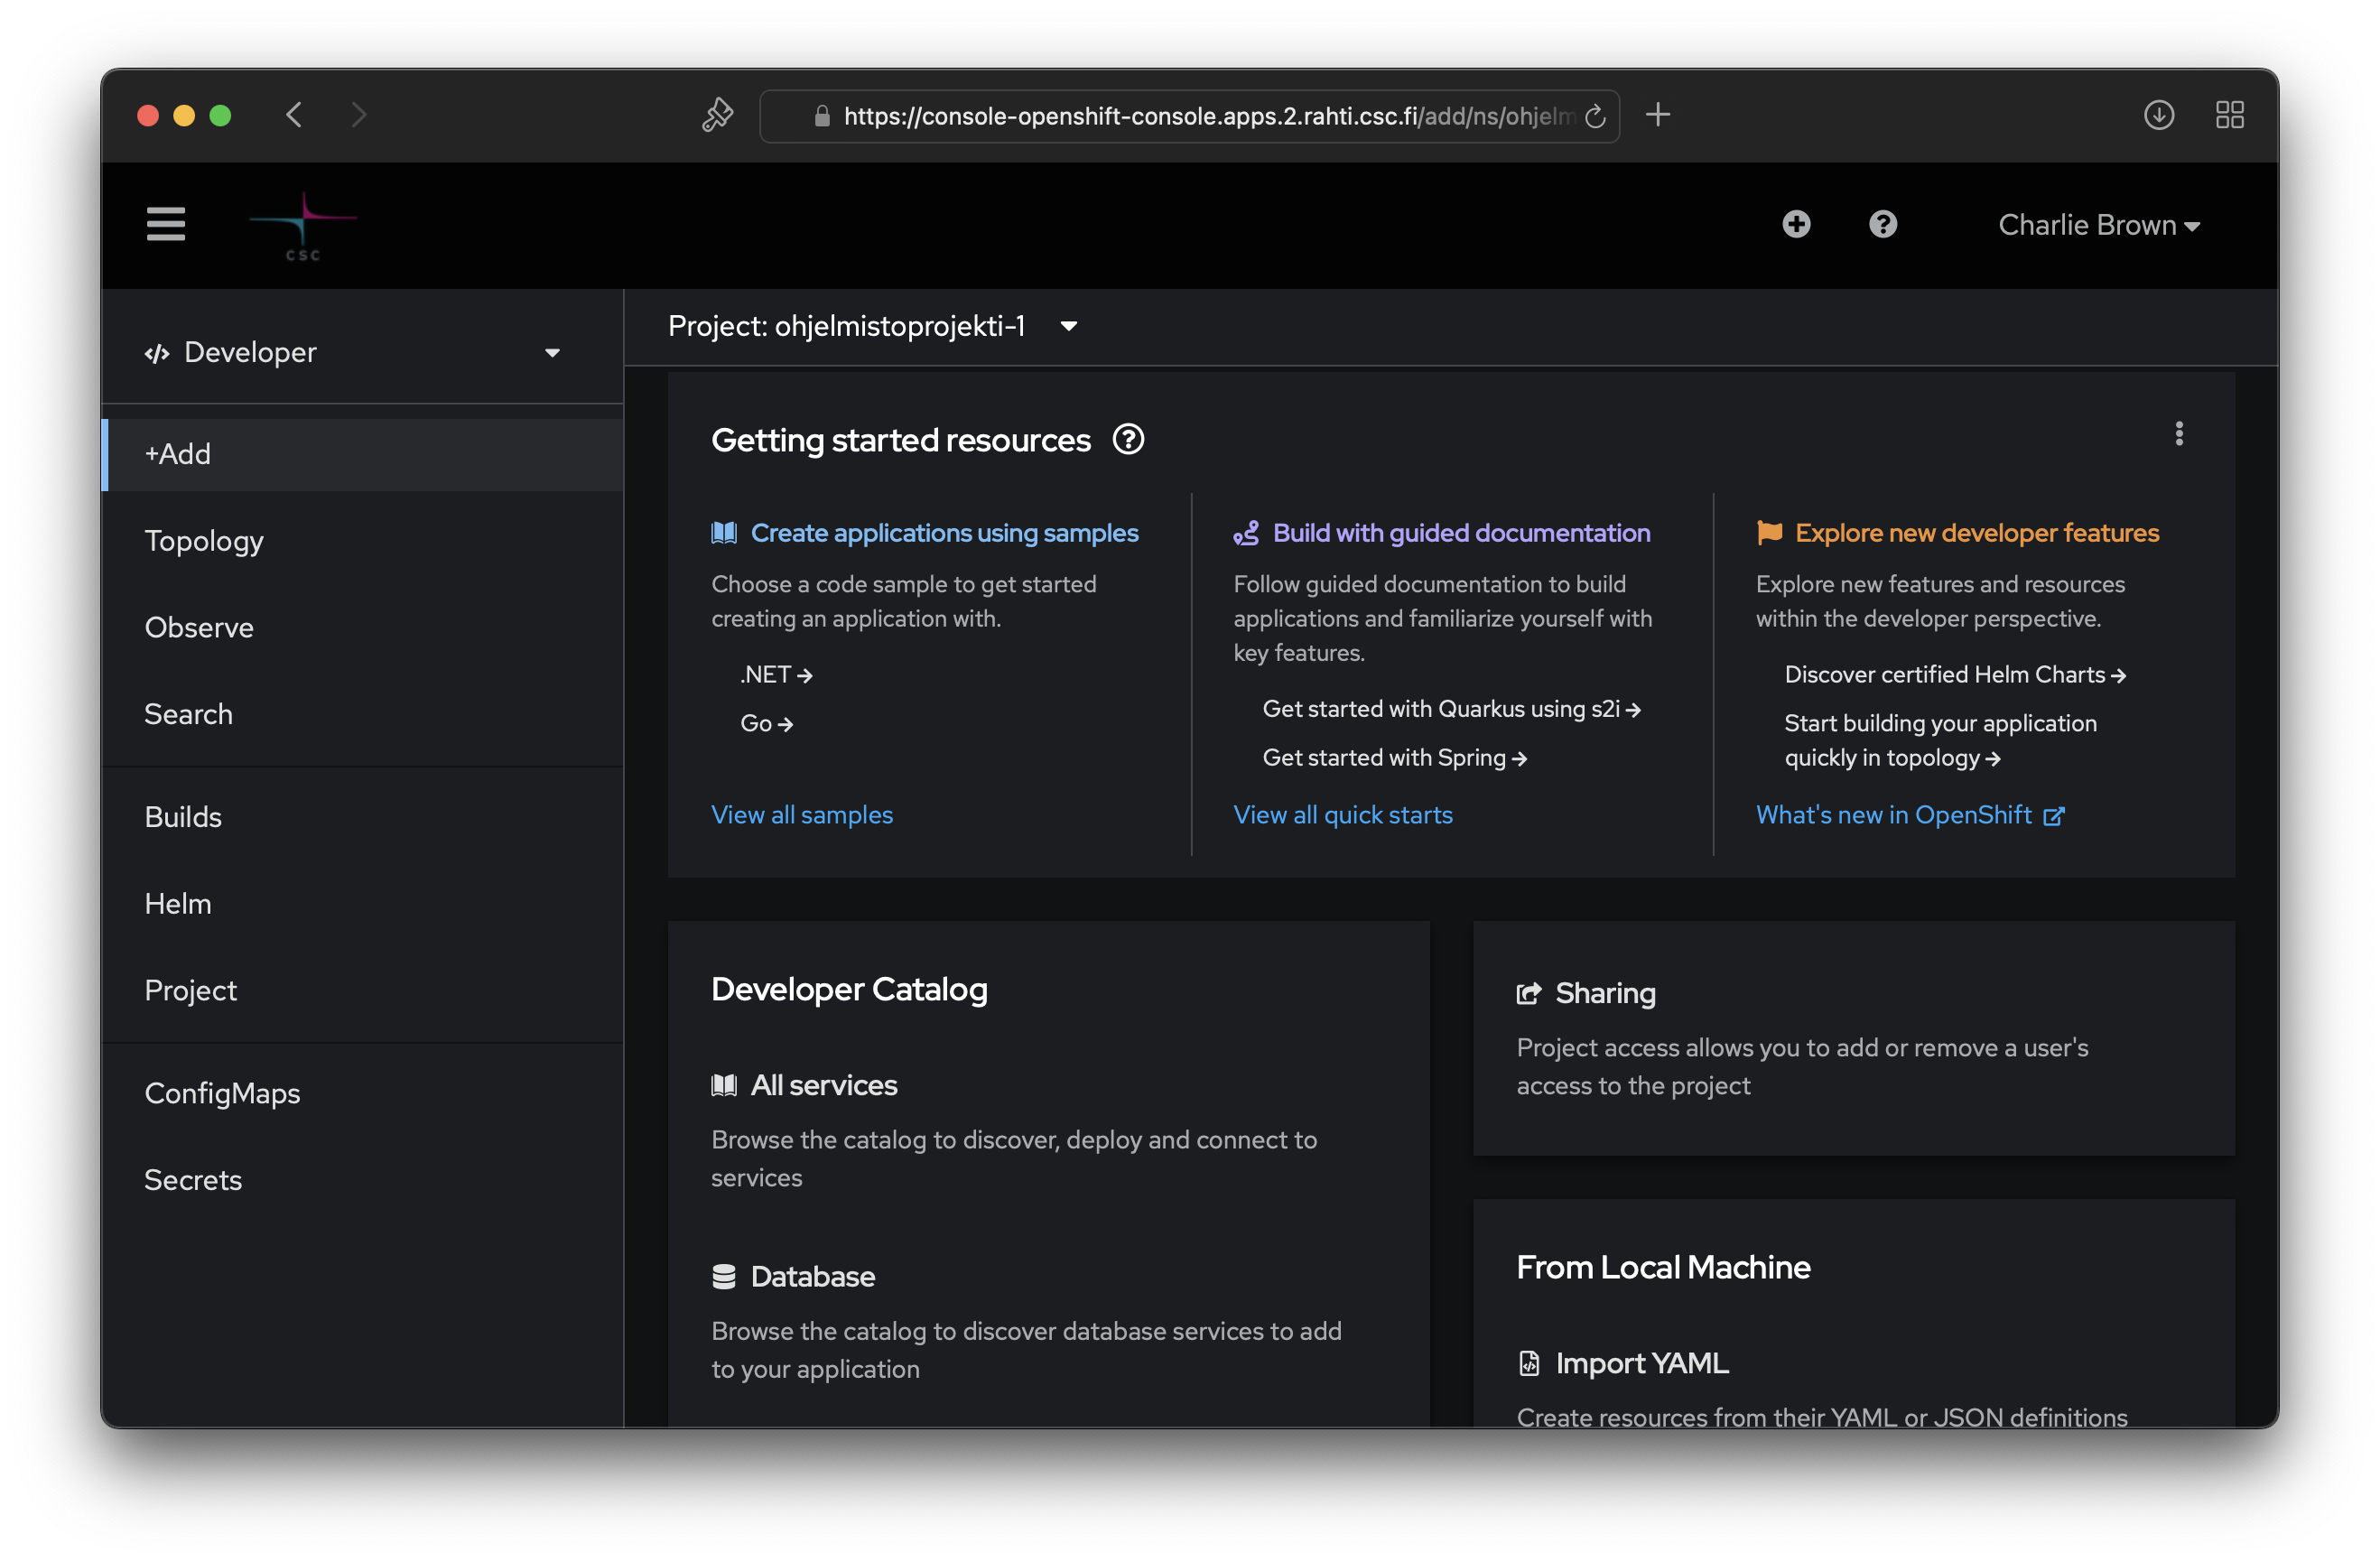Click the plus import icon in header
This screenshot has width=2380, height=1562.
(x=1796, y=224)
